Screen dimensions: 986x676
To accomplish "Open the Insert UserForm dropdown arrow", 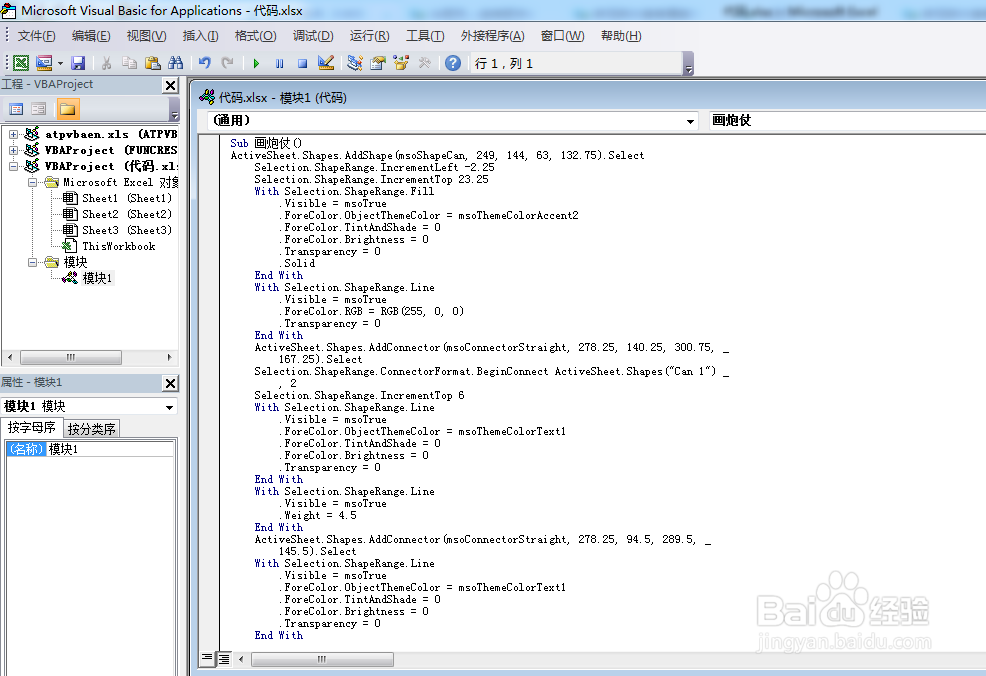I will pos(60,63).
